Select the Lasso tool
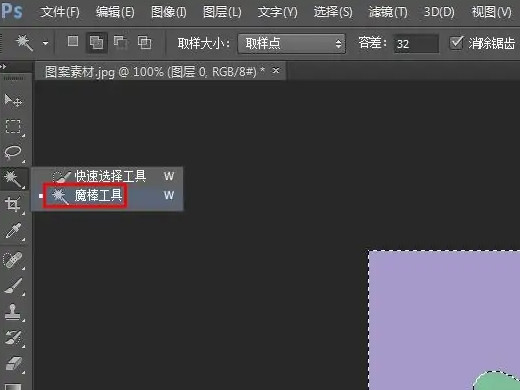Image resolution: width=520 pixels, height=390 pixels. 13,153
